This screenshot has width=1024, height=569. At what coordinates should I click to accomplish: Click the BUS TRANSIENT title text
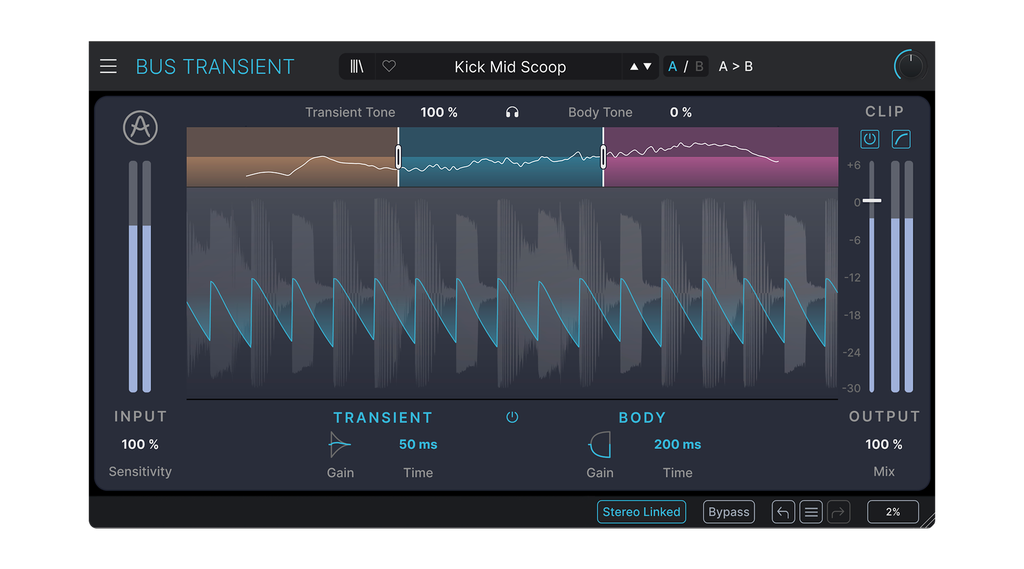(x=215, y=67)
